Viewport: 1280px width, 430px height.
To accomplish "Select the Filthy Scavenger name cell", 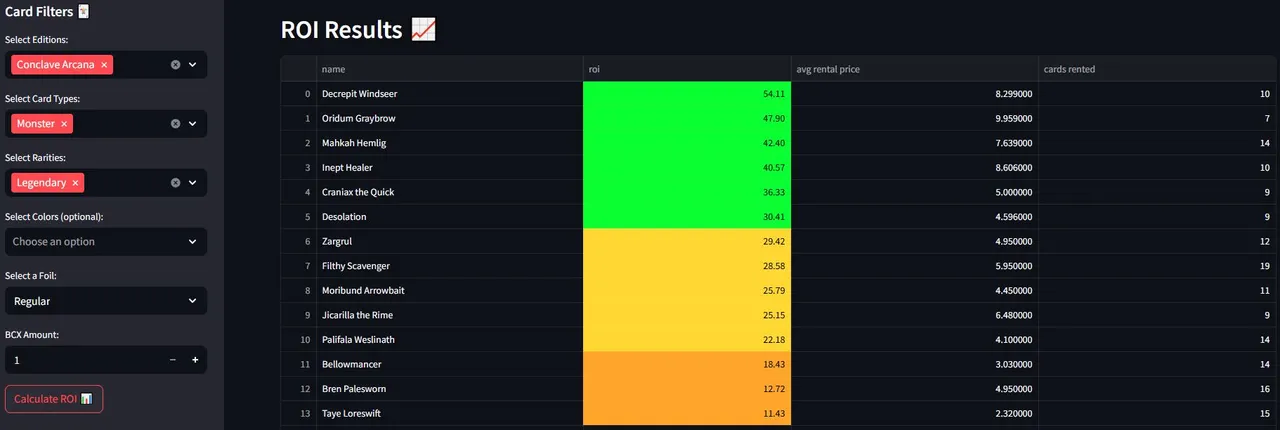I will [x=450, y=266].
